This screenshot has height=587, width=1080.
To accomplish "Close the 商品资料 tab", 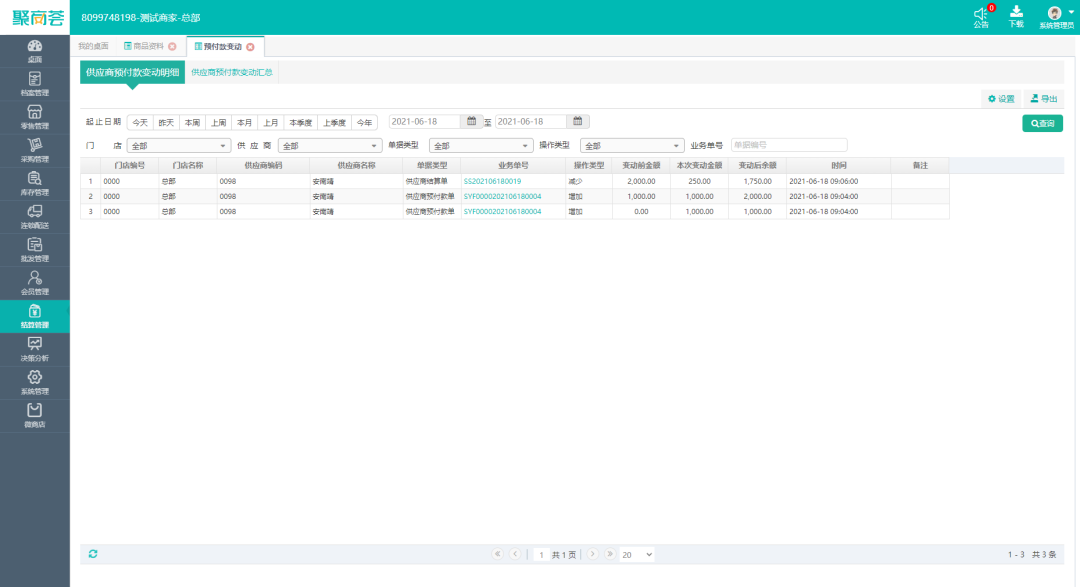I will pos(172,47).
